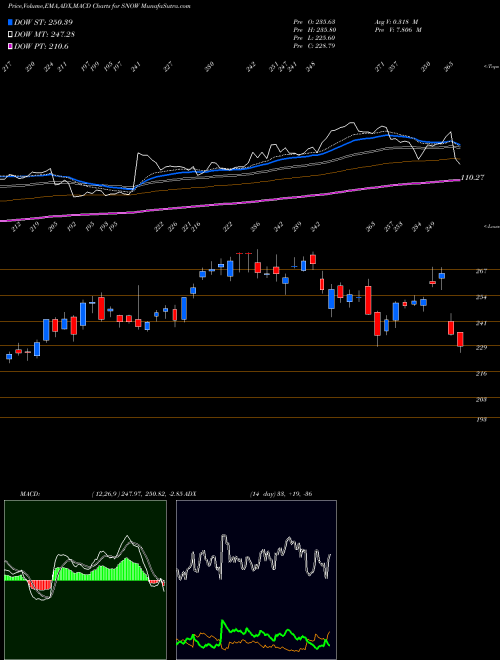The image size is (500, 660).
Task: Click the 'MACD:' panel label
Action: 29,494
